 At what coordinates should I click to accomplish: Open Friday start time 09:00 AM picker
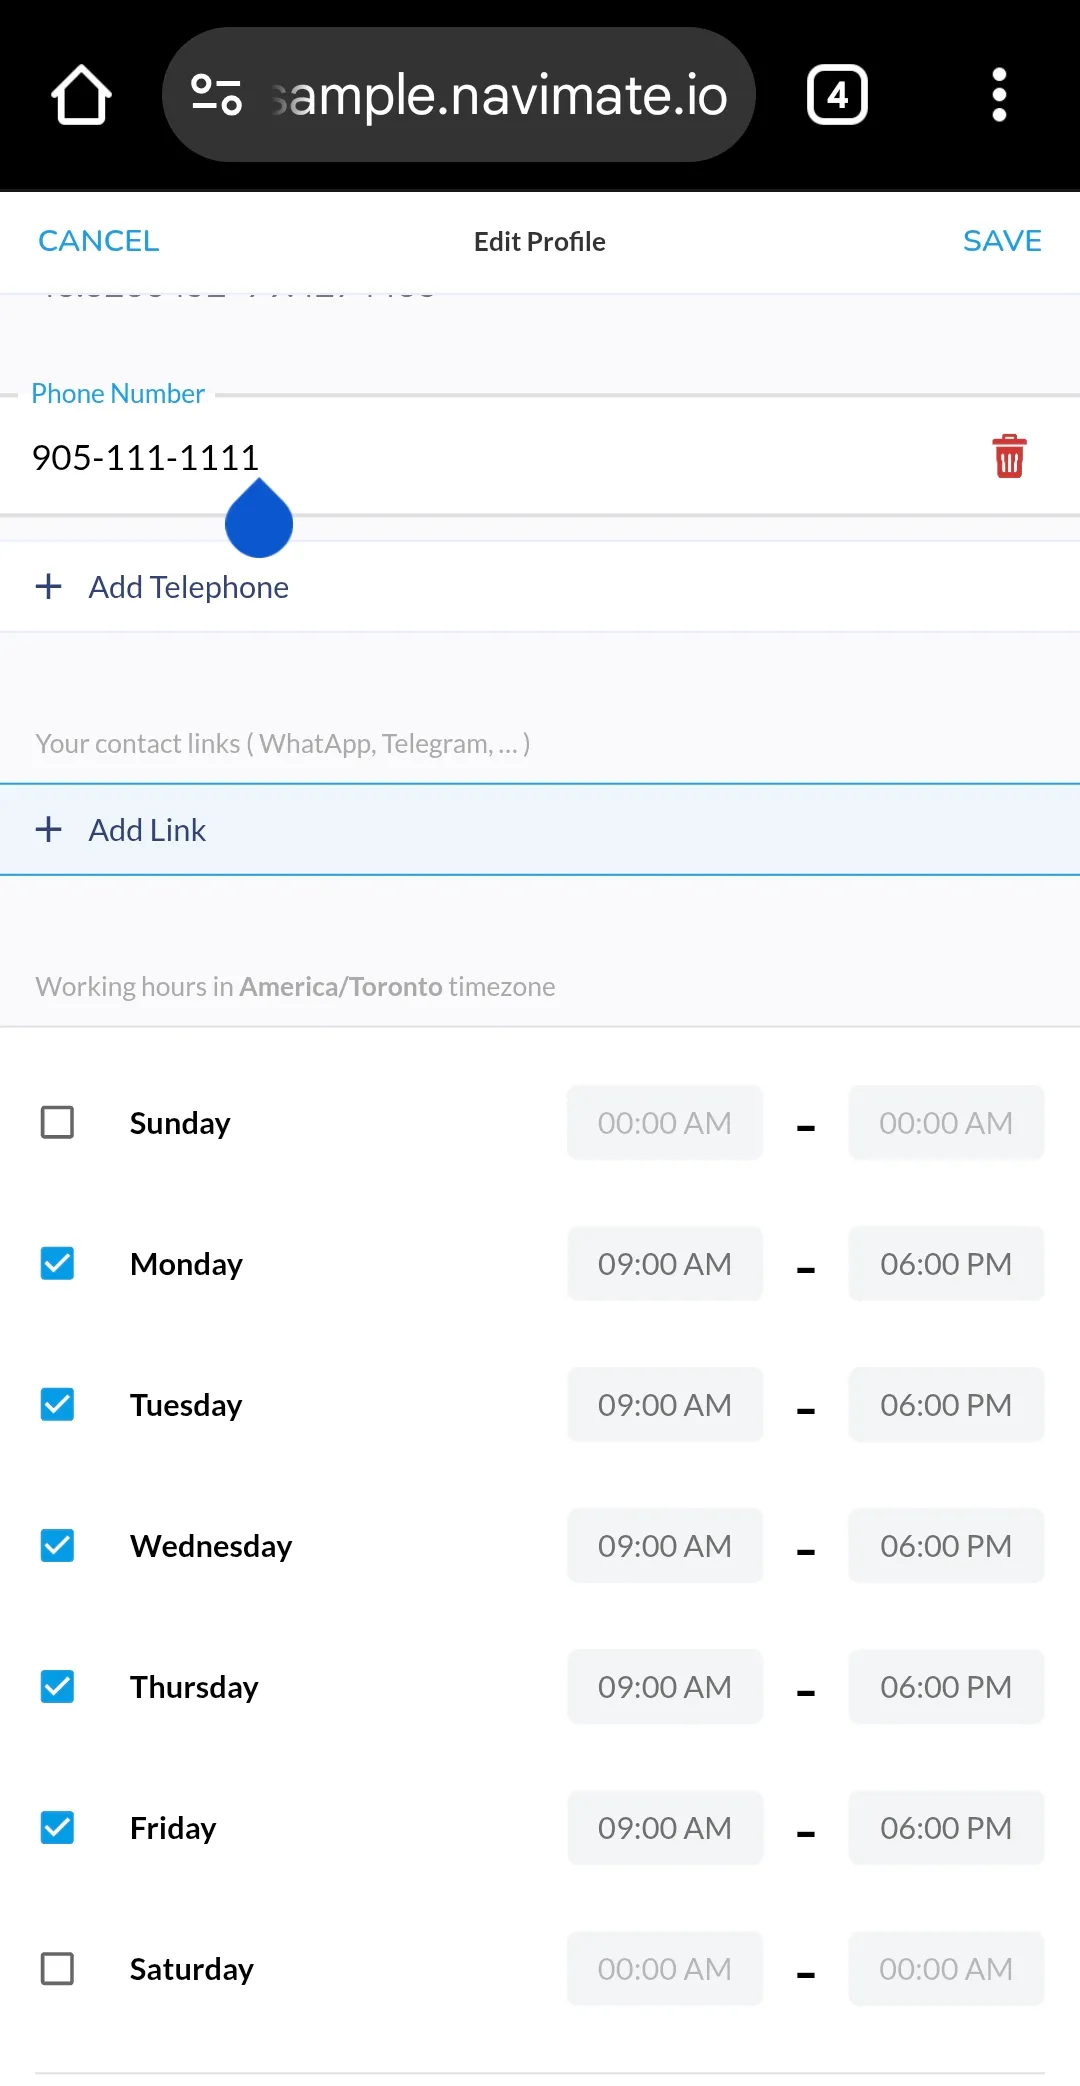(665, 1827)
